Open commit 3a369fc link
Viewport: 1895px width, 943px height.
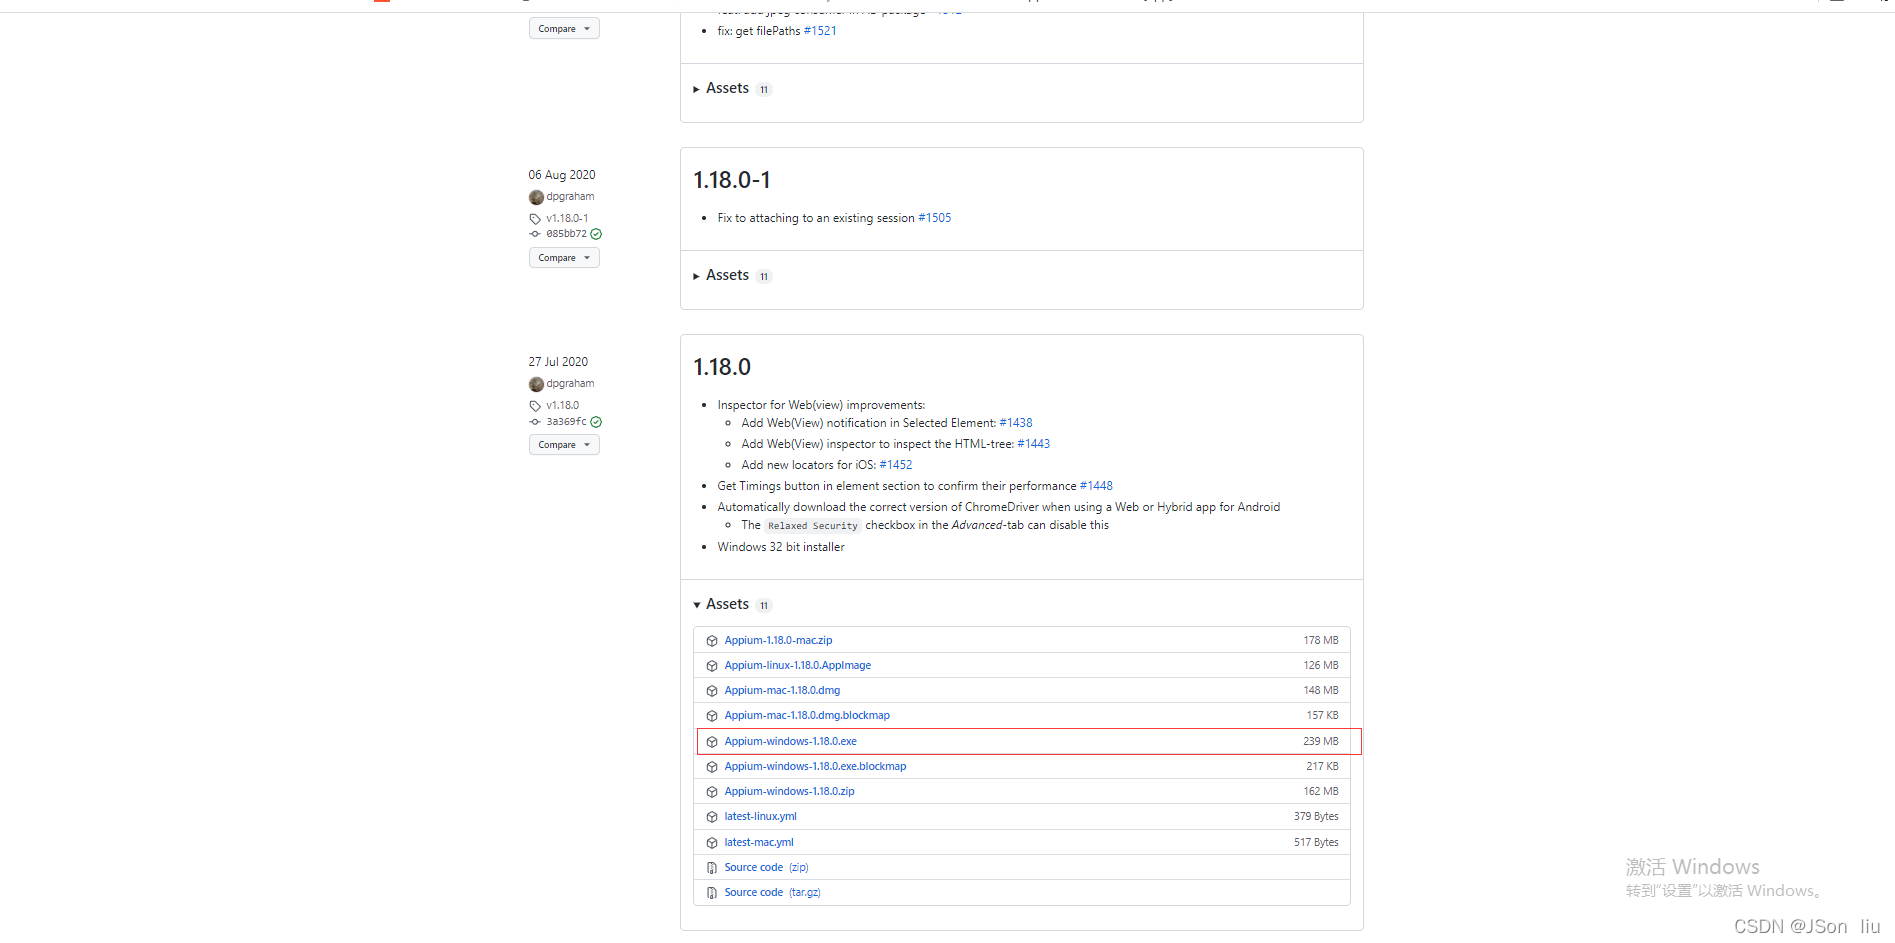pos(566,422)
